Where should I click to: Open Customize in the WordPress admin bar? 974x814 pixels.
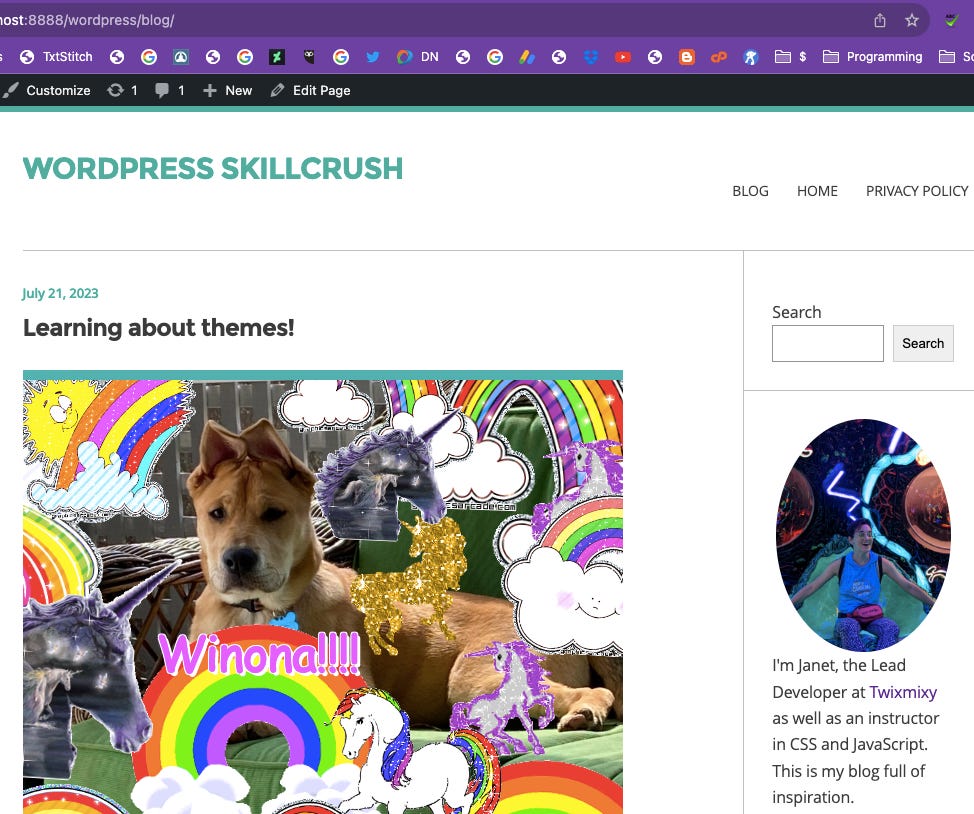click(x=47, y=91)
